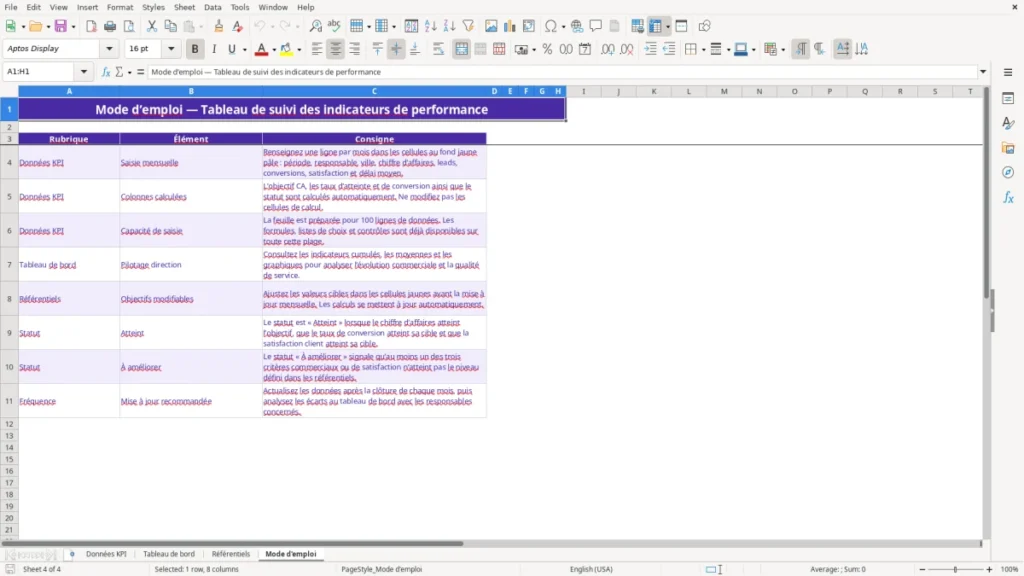
Task: Click the Clone Formatting paintbrush icon
Action: coord(219,26)
